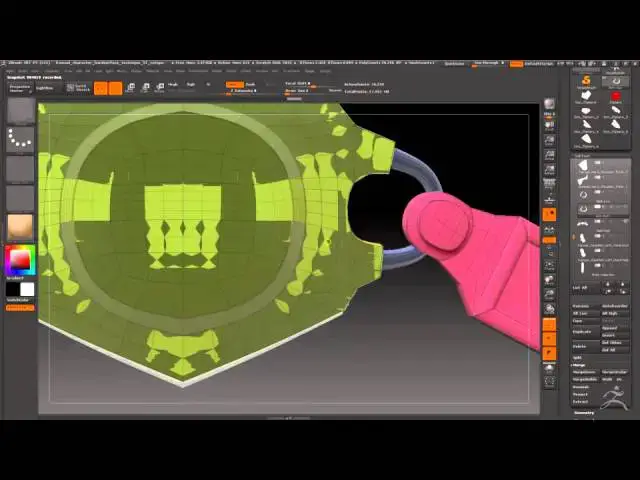Toggle visibility of first subtool row

coord(598,163)
